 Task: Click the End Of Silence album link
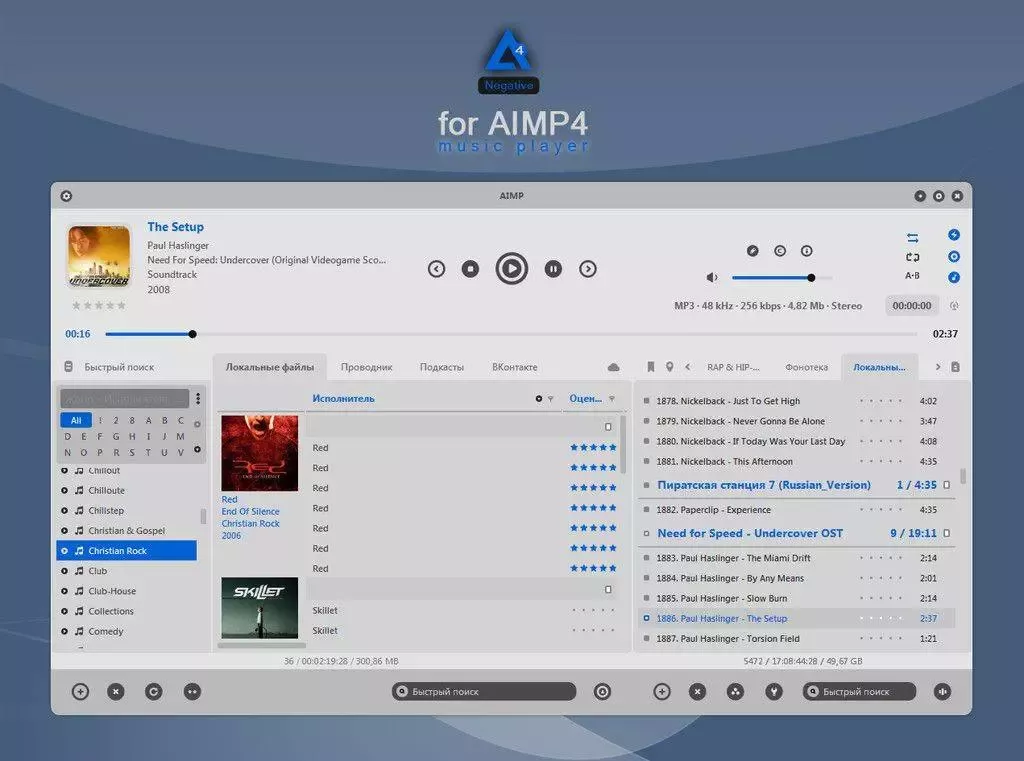pyautogui.click(x=250, y=512)
